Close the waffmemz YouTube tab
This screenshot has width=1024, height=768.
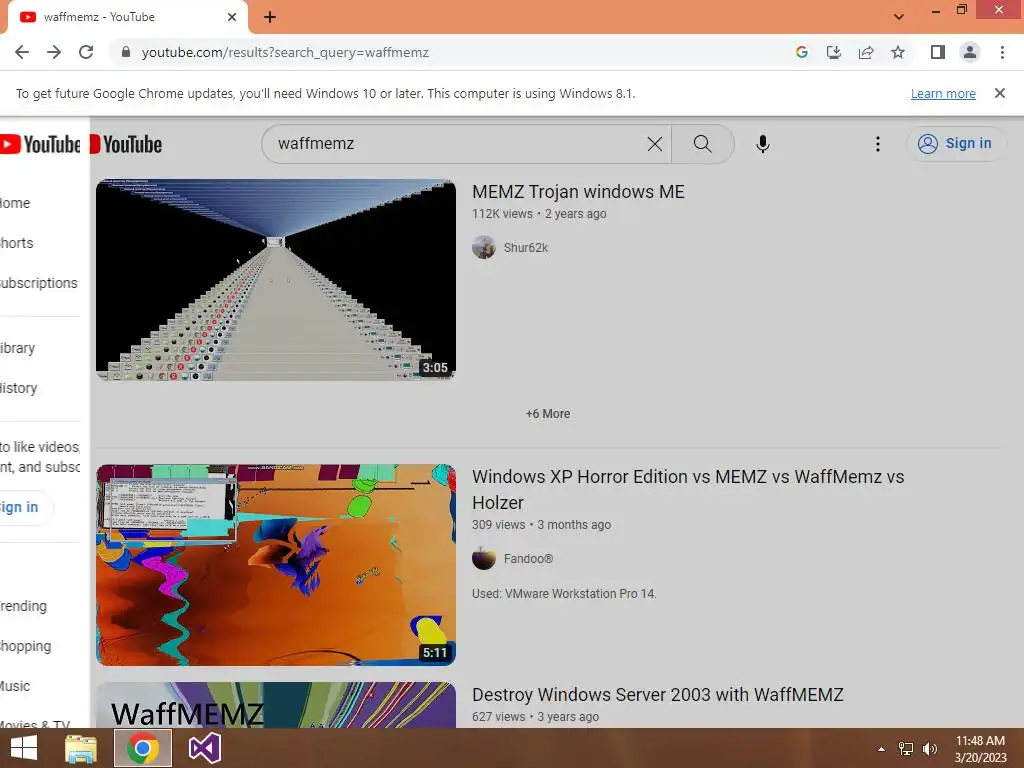232,17
